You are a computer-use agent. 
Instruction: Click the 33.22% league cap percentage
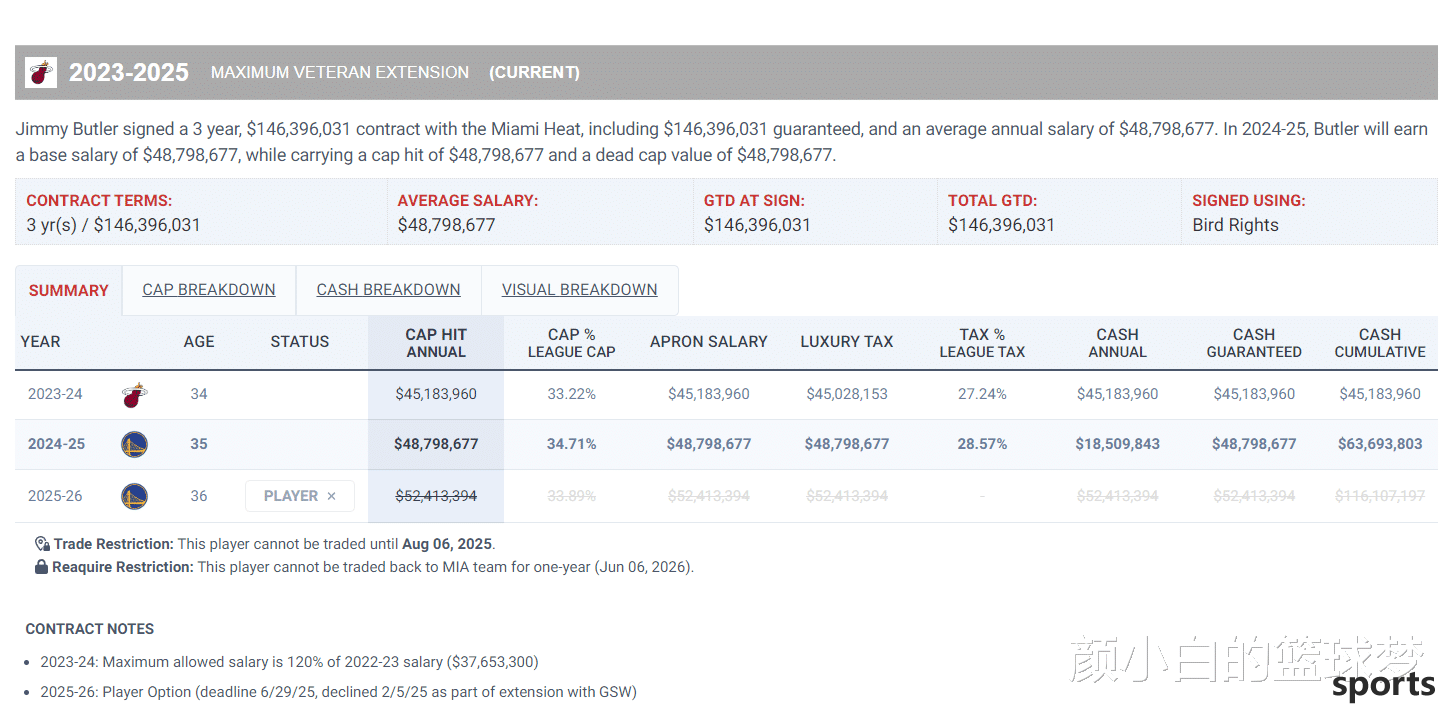[x=572, y=394]
